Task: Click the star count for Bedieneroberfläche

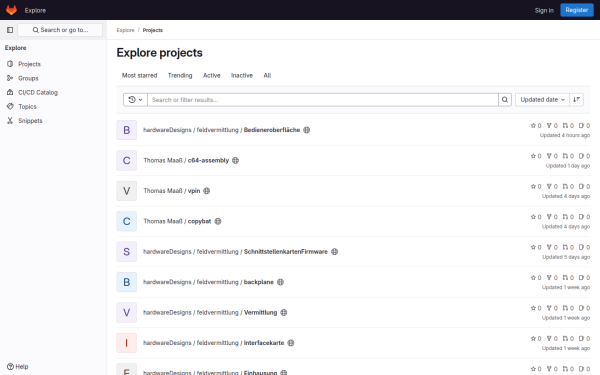Action: pos(536,126)
